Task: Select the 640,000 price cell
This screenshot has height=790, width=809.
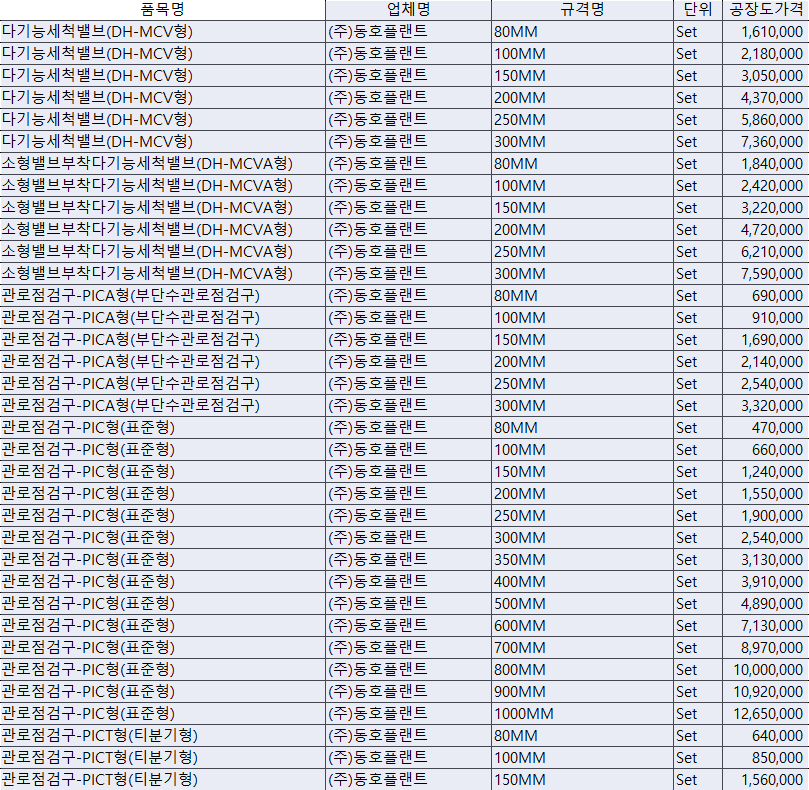Action: tap(766, 735)
